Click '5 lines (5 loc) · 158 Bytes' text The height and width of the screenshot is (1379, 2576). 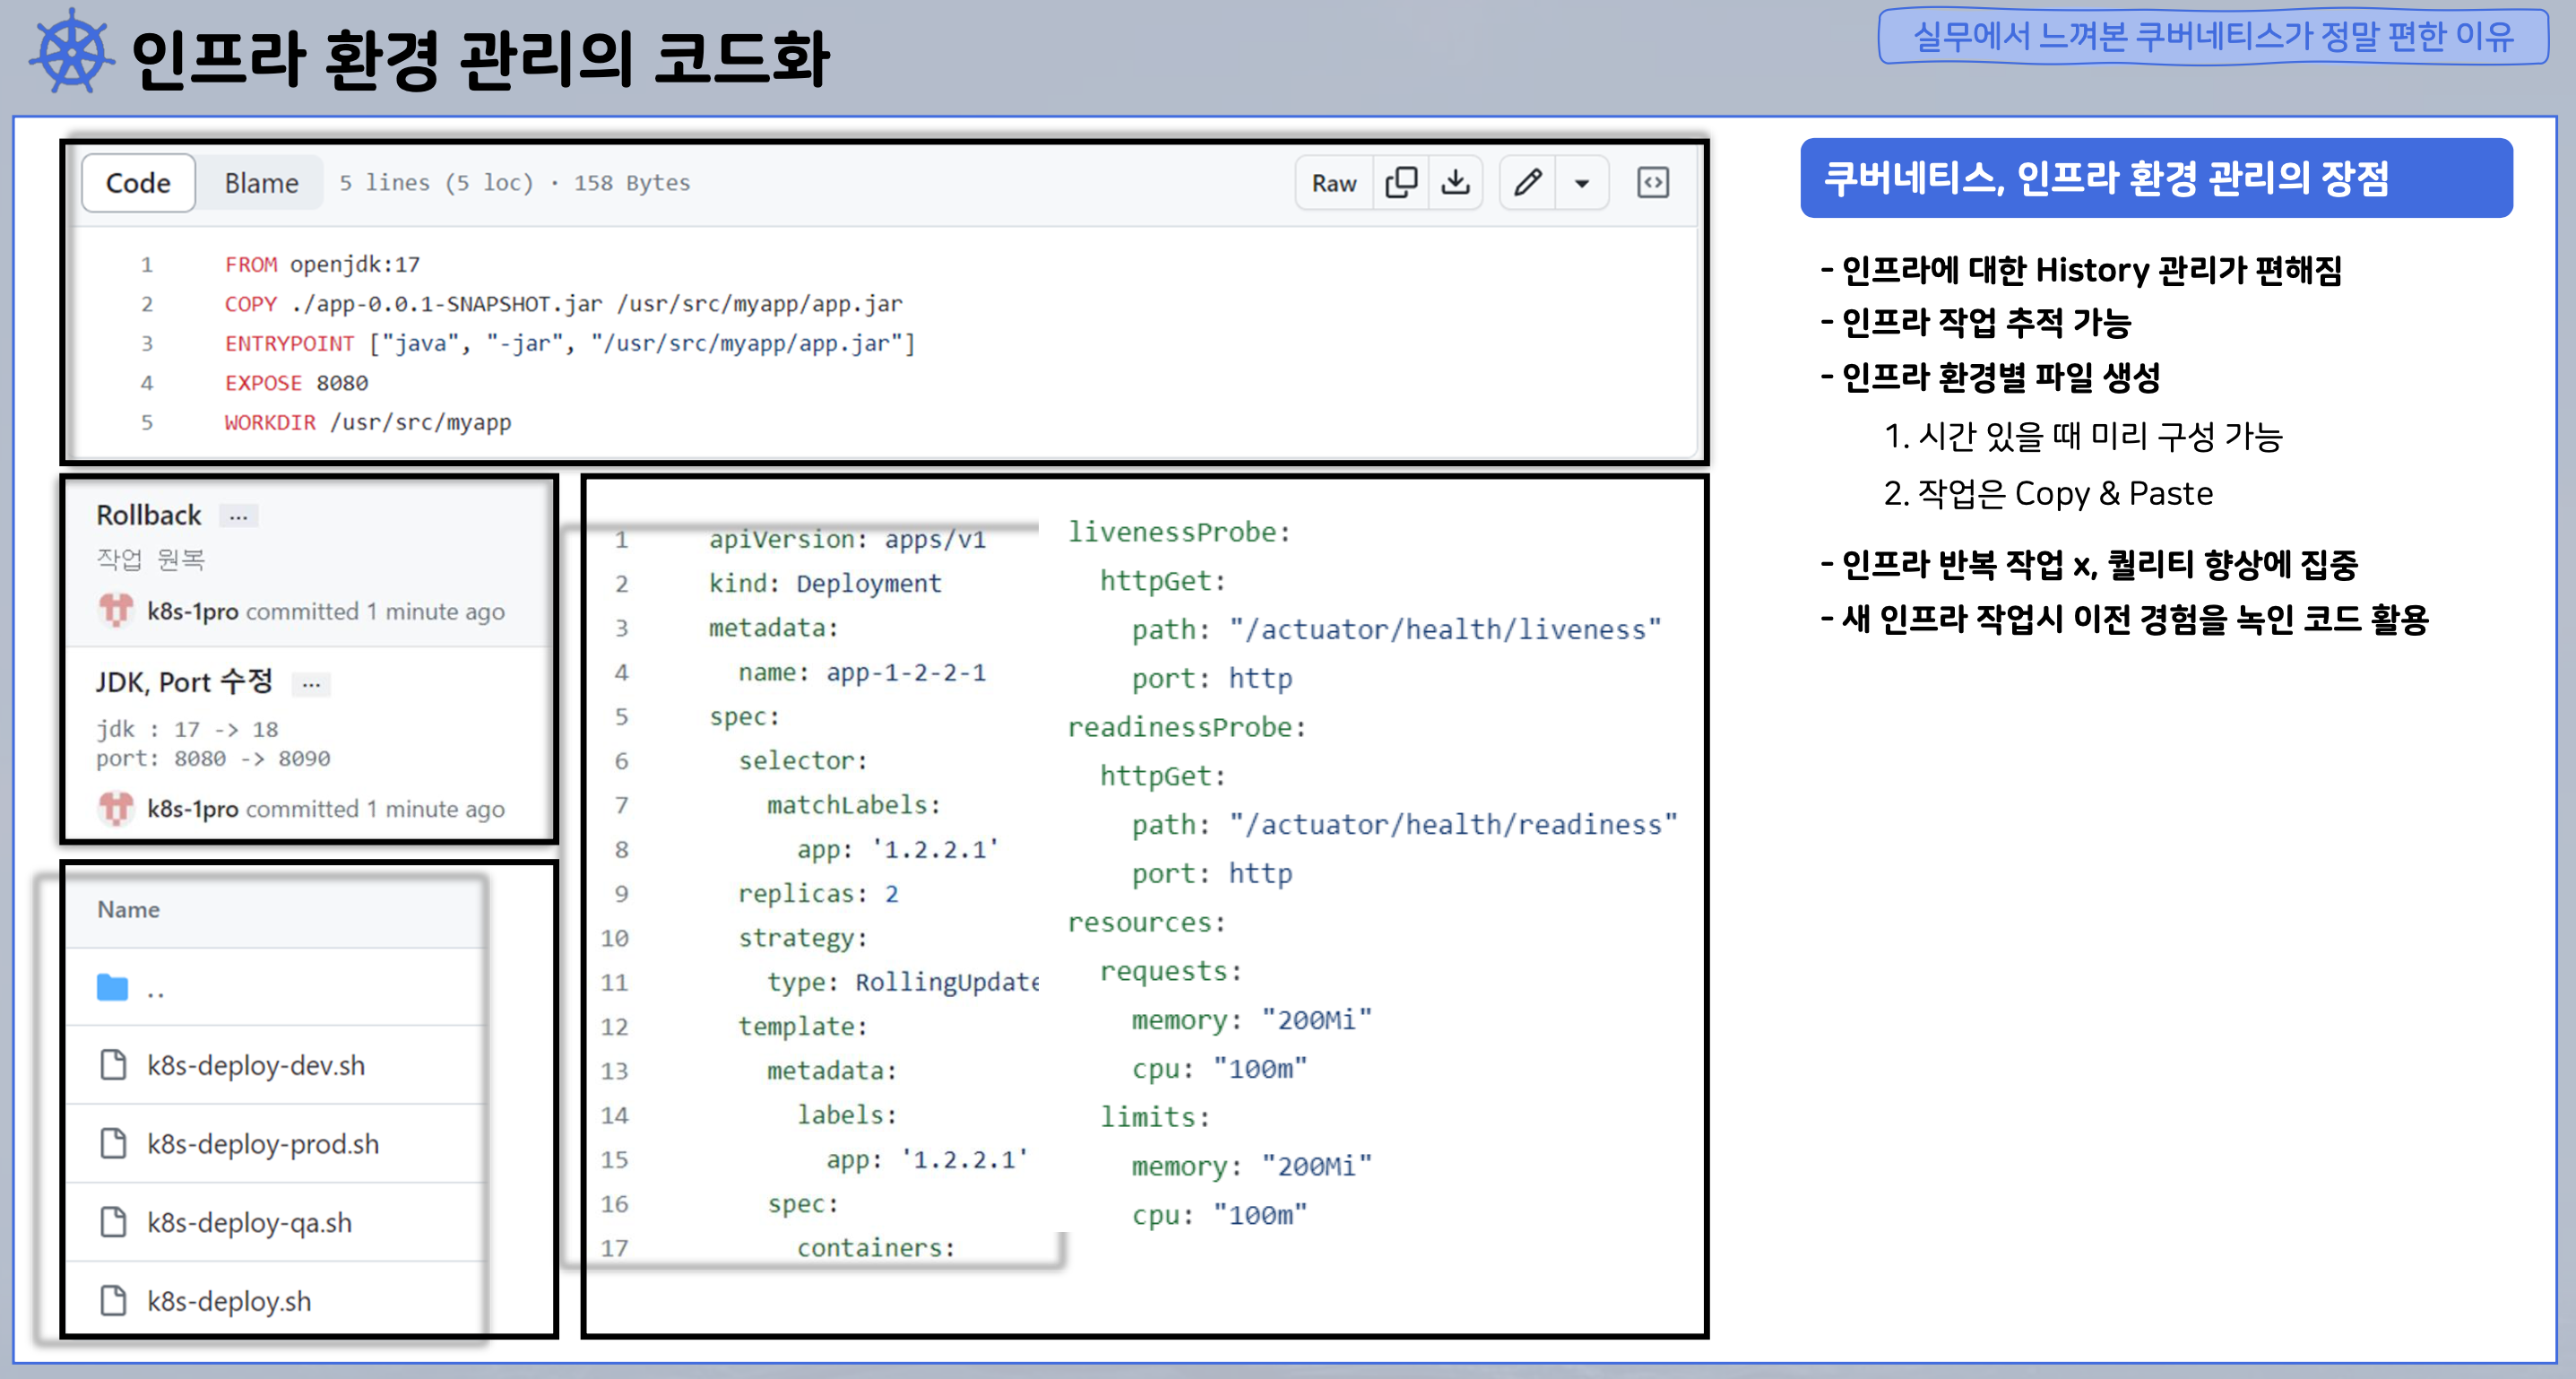(514, 183)
